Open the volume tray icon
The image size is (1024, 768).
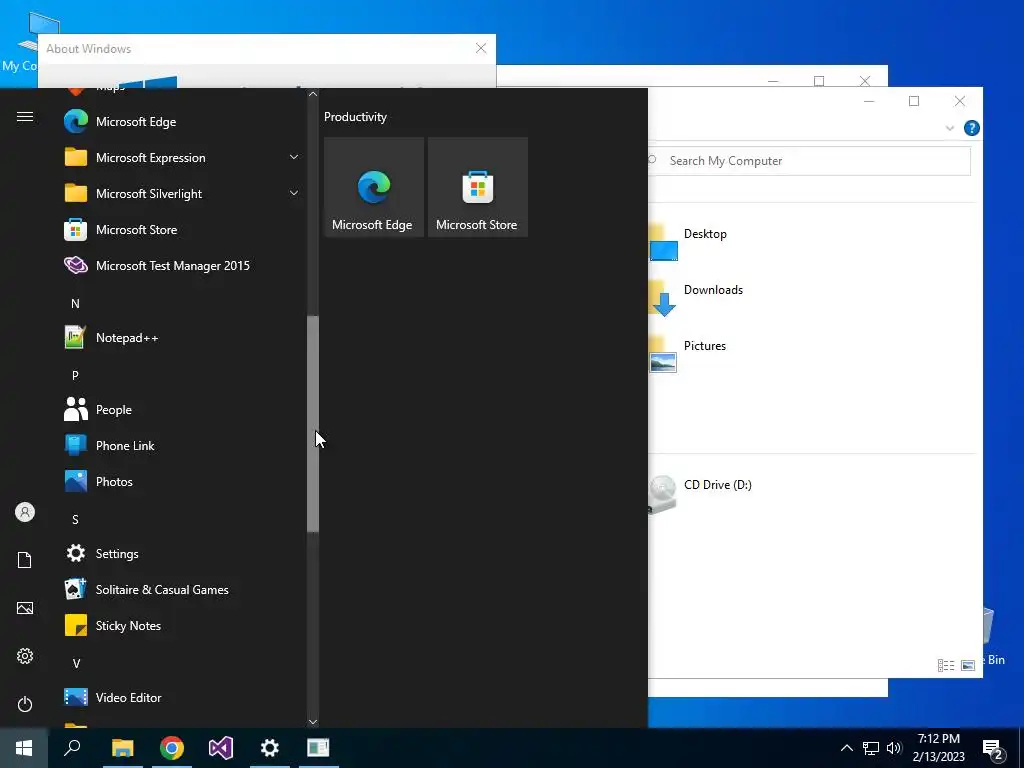894,748
